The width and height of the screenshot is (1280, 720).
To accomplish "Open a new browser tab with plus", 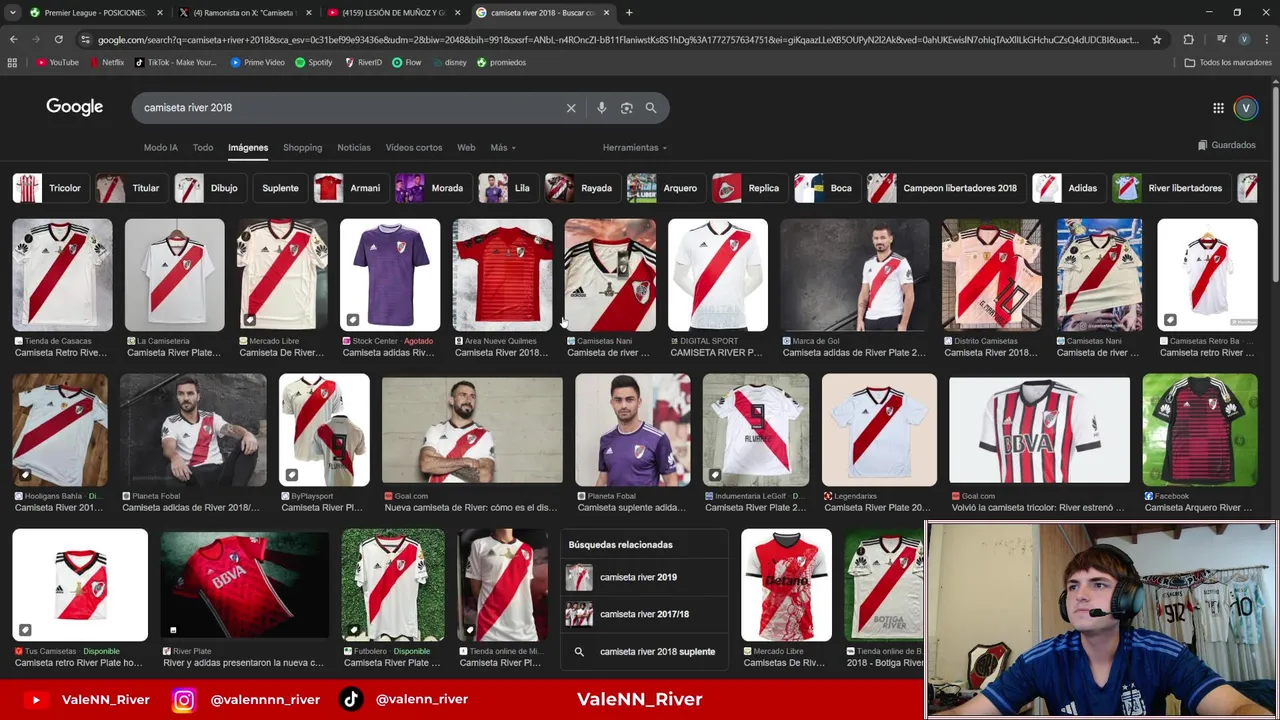I will [x=629, y=13].
